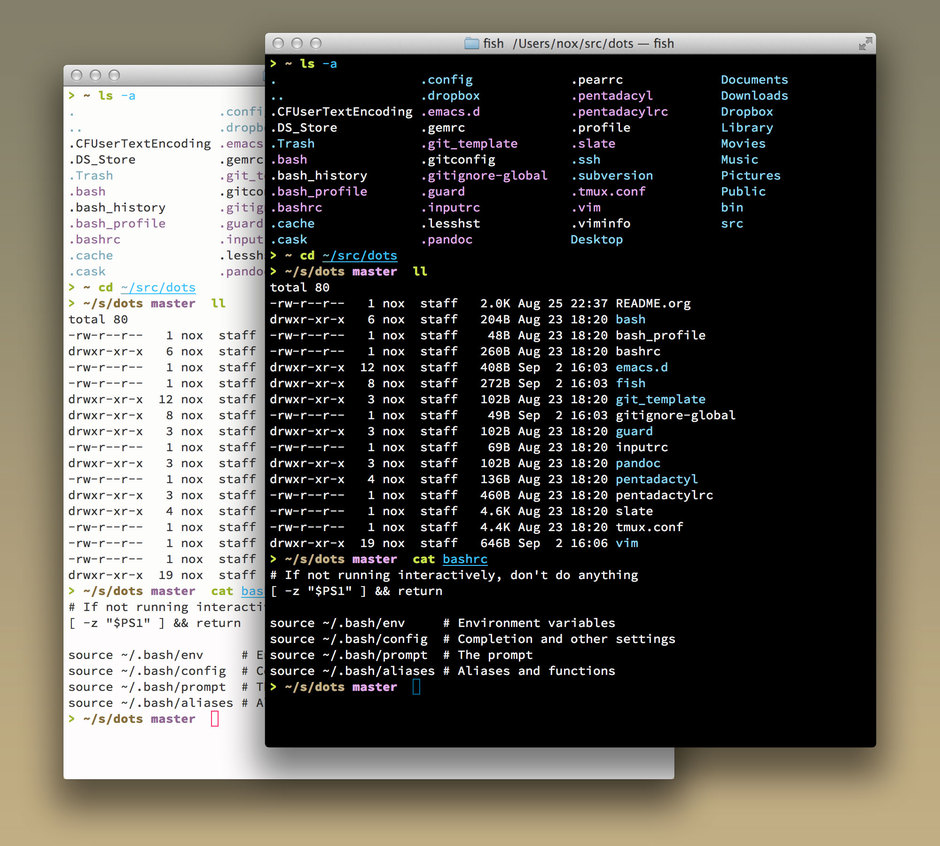Click the ~/src/dots path in dark terminal
The height and width of the screenshot is (846, 940).
360,255
